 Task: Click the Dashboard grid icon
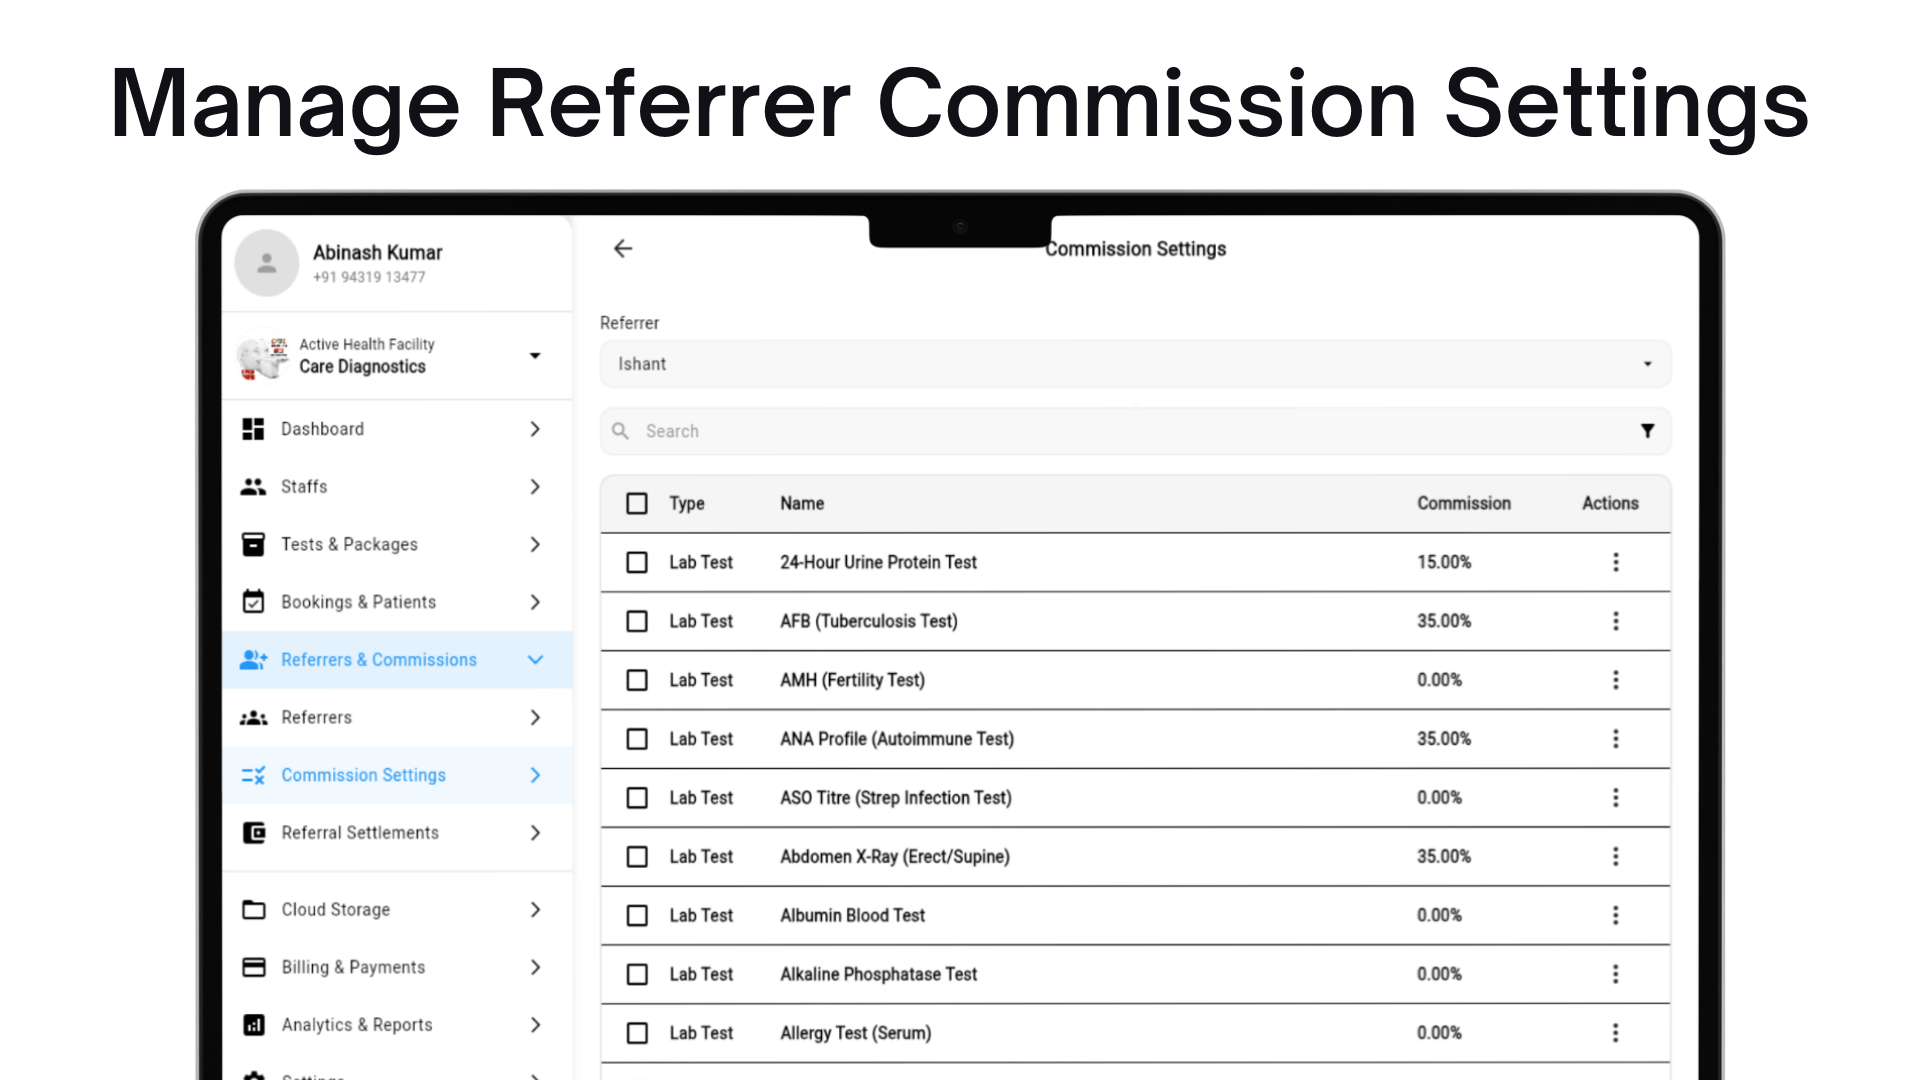pyautogui.click(x=254, y=429)
